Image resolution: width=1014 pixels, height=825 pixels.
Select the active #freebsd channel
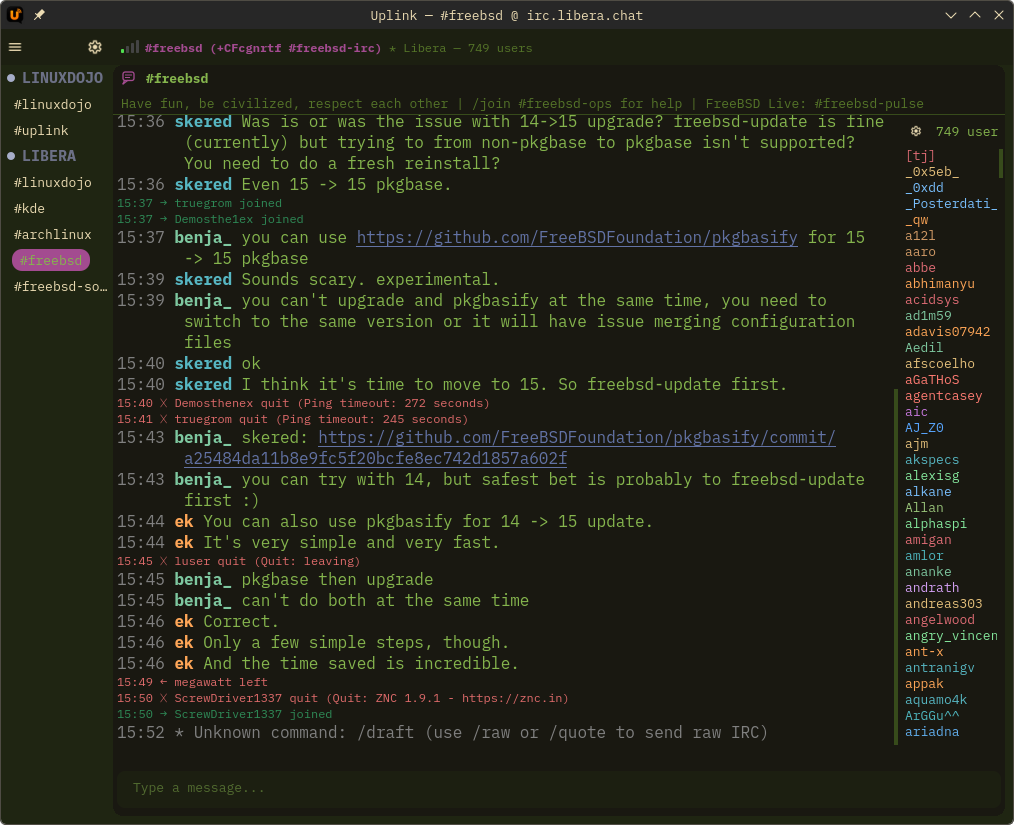[51, 261]
